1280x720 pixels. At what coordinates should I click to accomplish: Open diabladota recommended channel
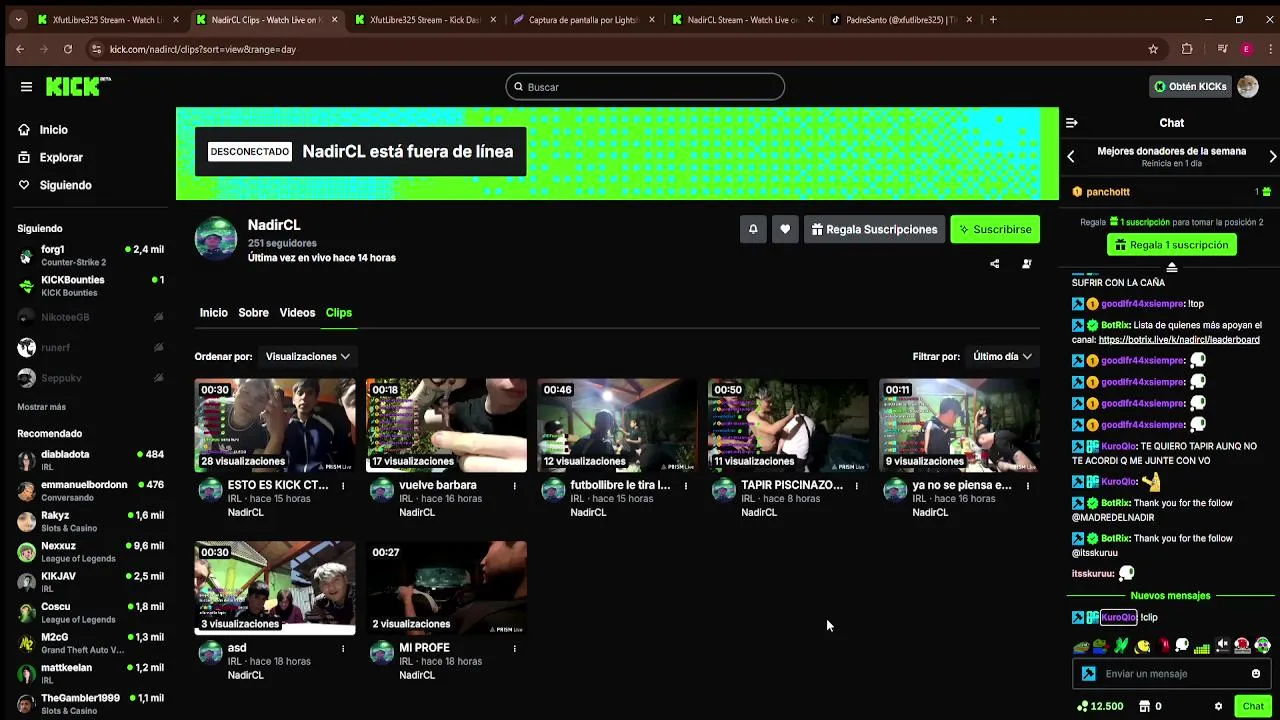tap(90, 460)
